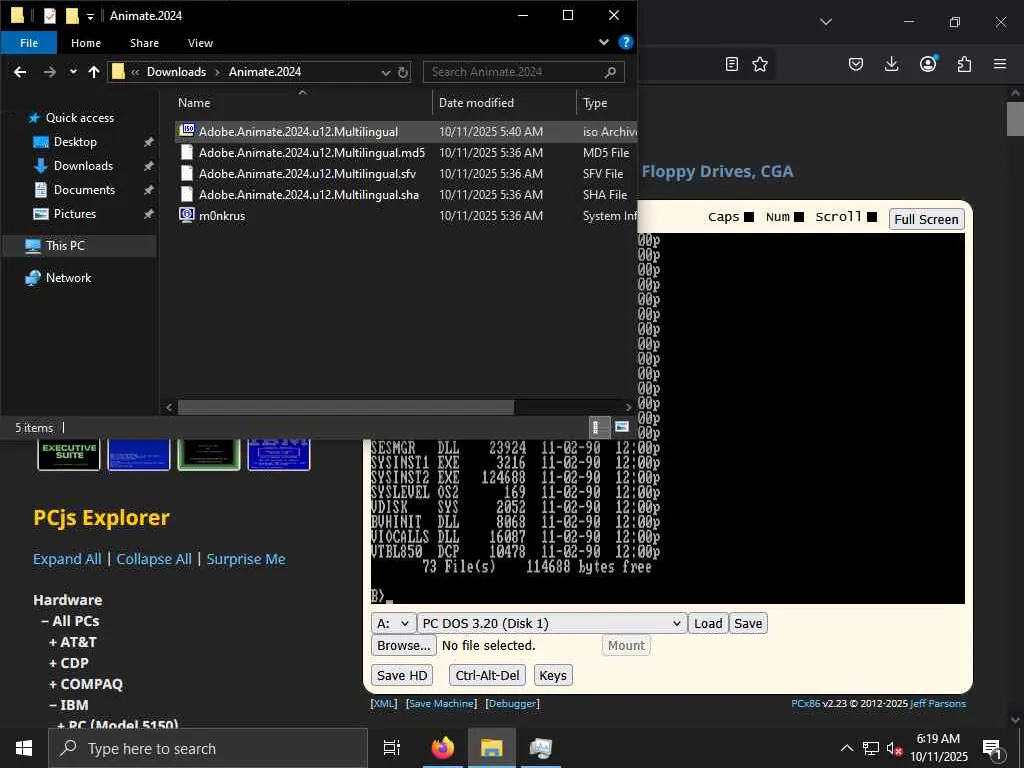Open the customize Quick Access Toolbar dropdown
This screenshot has width=1024, height=768.
point(90,16)
